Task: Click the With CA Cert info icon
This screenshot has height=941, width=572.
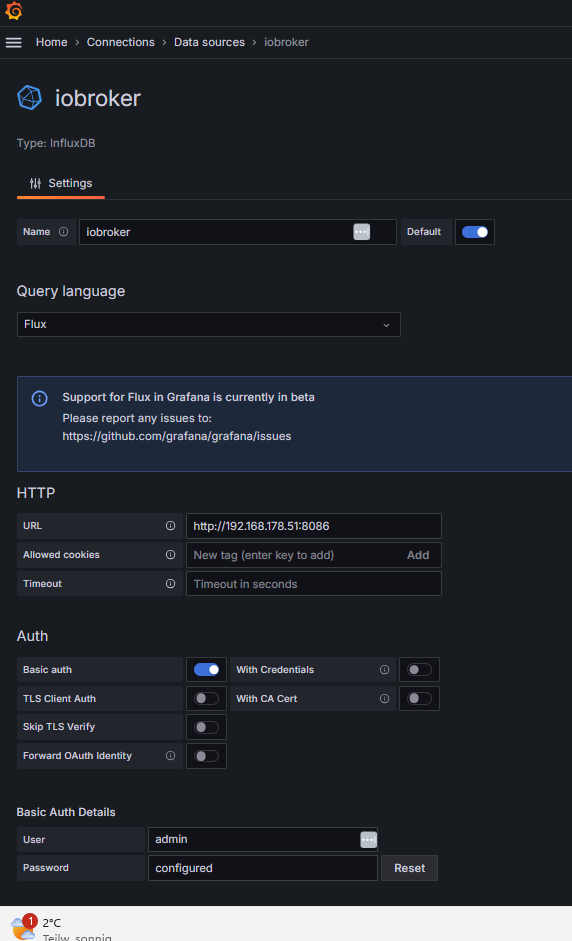Action: coord(384,699)
